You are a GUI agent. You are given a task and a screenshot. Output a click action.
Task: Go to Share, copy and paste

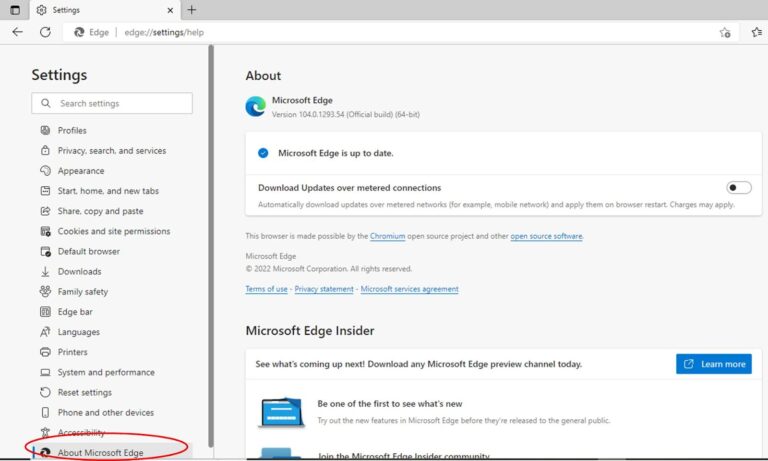tap(100, 211)
